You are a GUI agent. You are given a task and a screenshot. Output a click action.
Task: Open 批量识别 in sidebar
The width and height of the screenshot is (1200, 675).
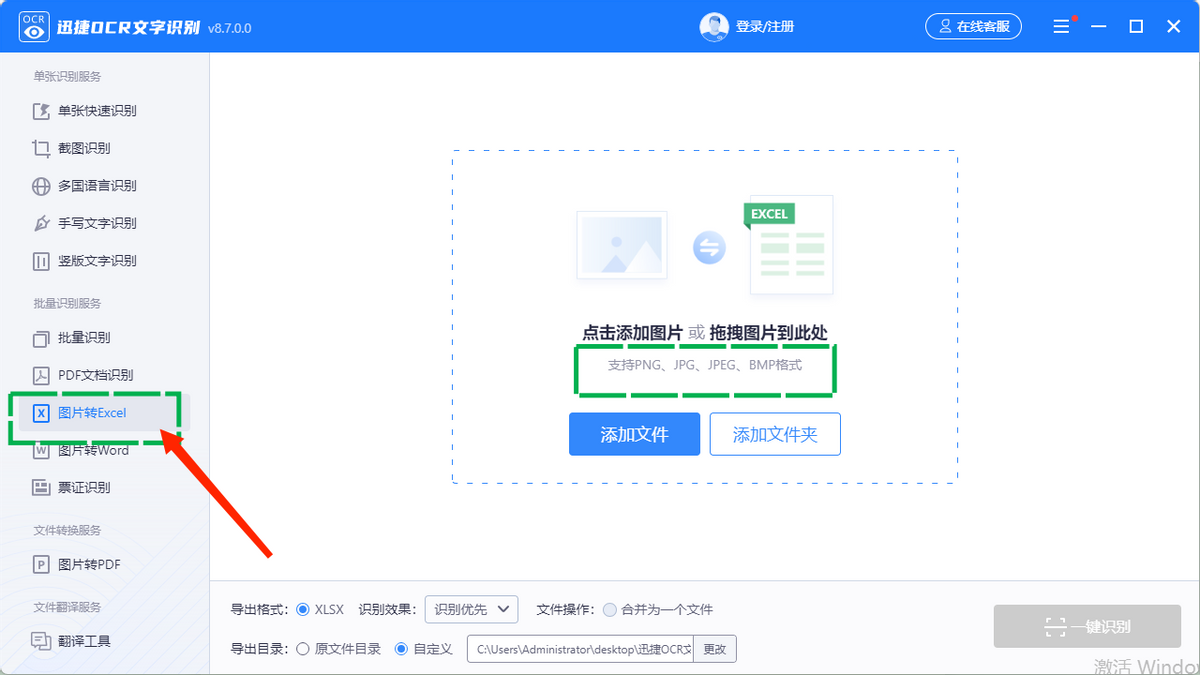click(84, 338)
